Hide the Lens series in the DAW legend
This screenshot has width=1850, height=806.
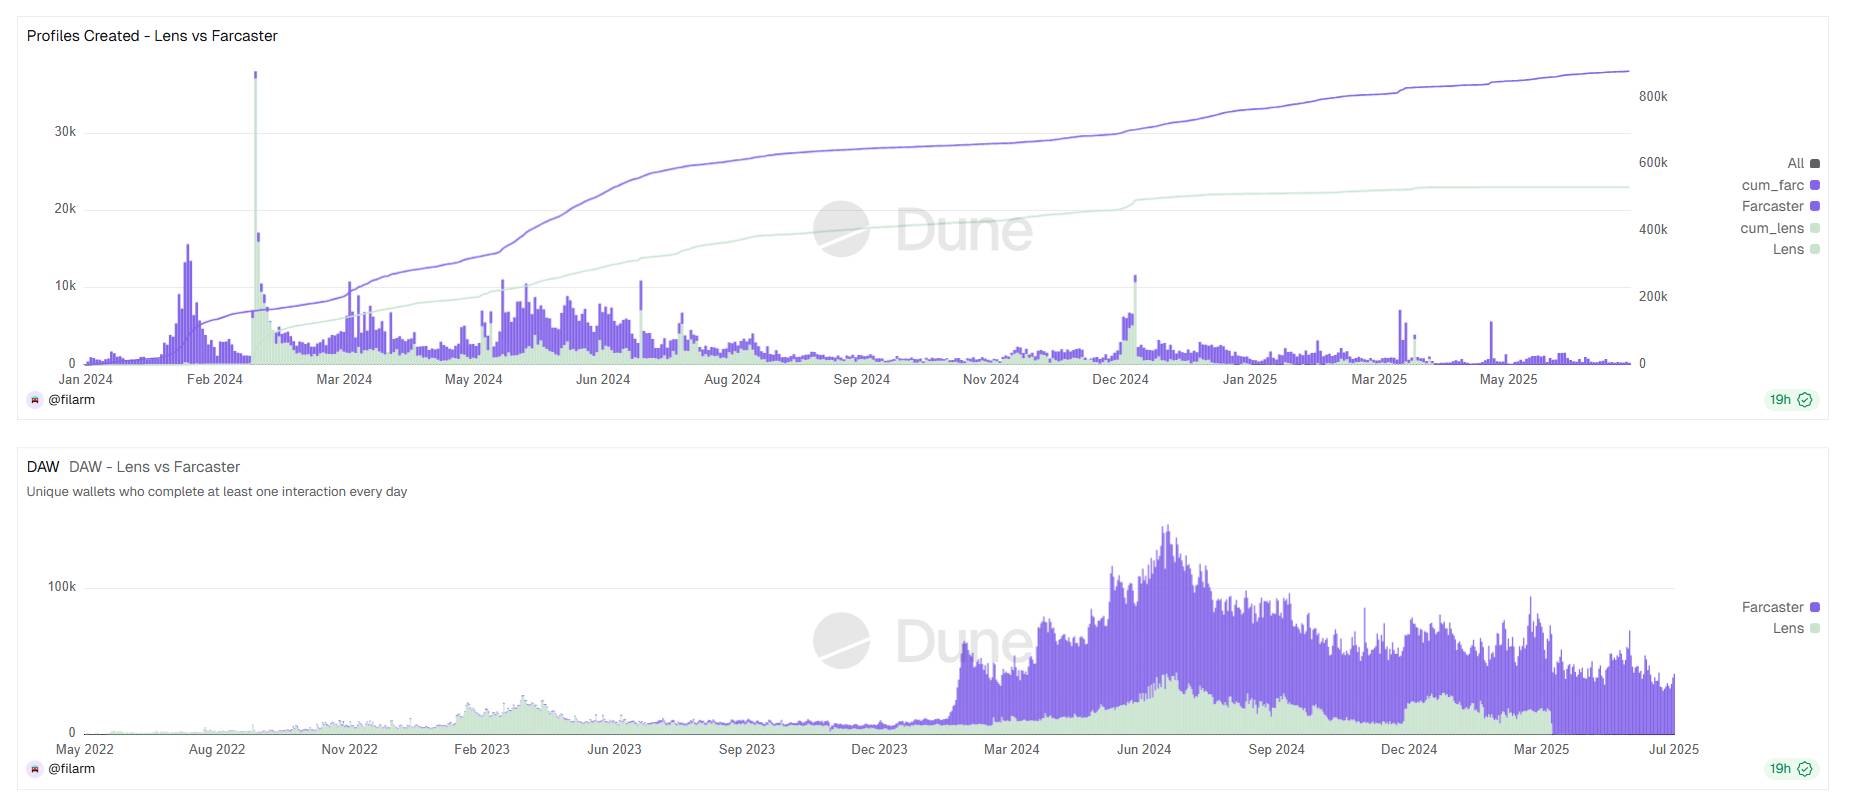click(x=1788, y=629)
